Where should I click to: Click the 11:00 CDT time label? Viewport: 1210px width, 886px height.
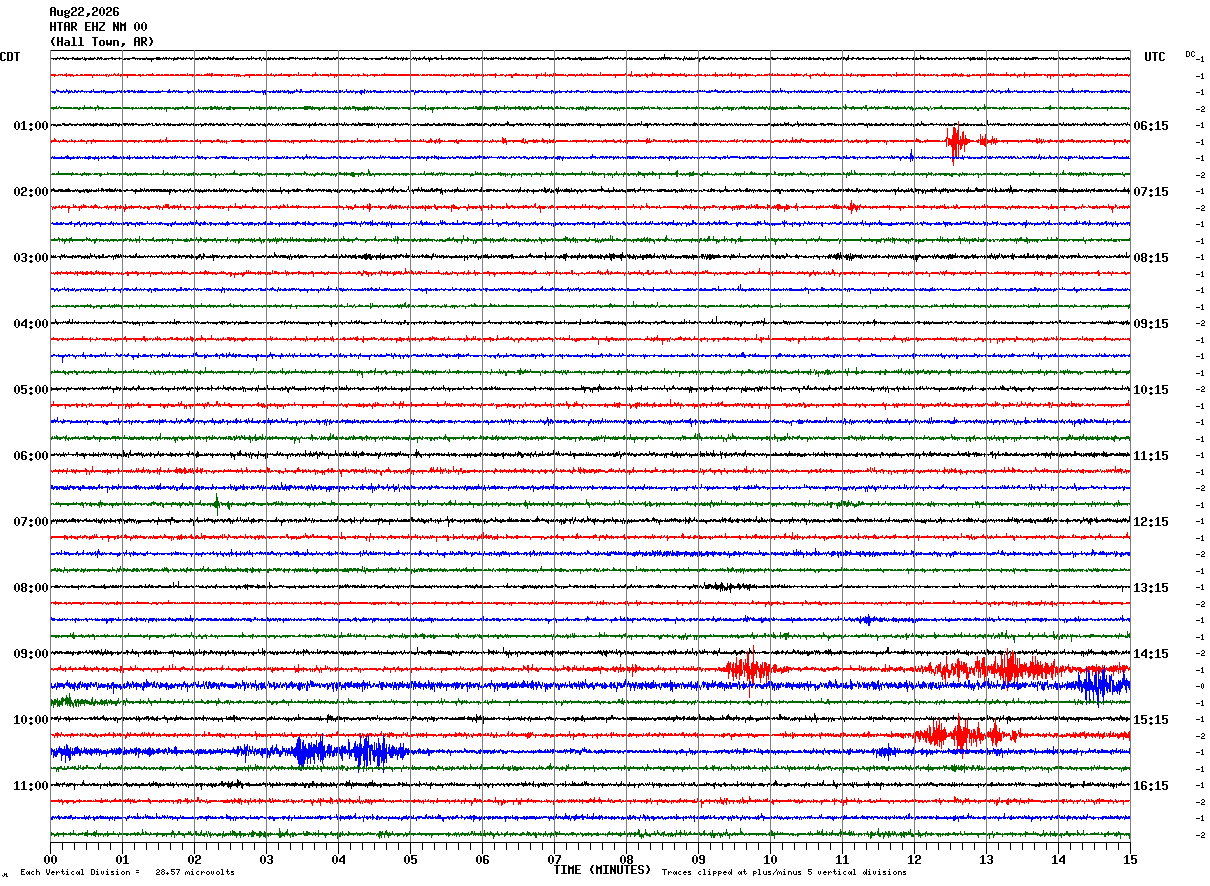[30, 786]
